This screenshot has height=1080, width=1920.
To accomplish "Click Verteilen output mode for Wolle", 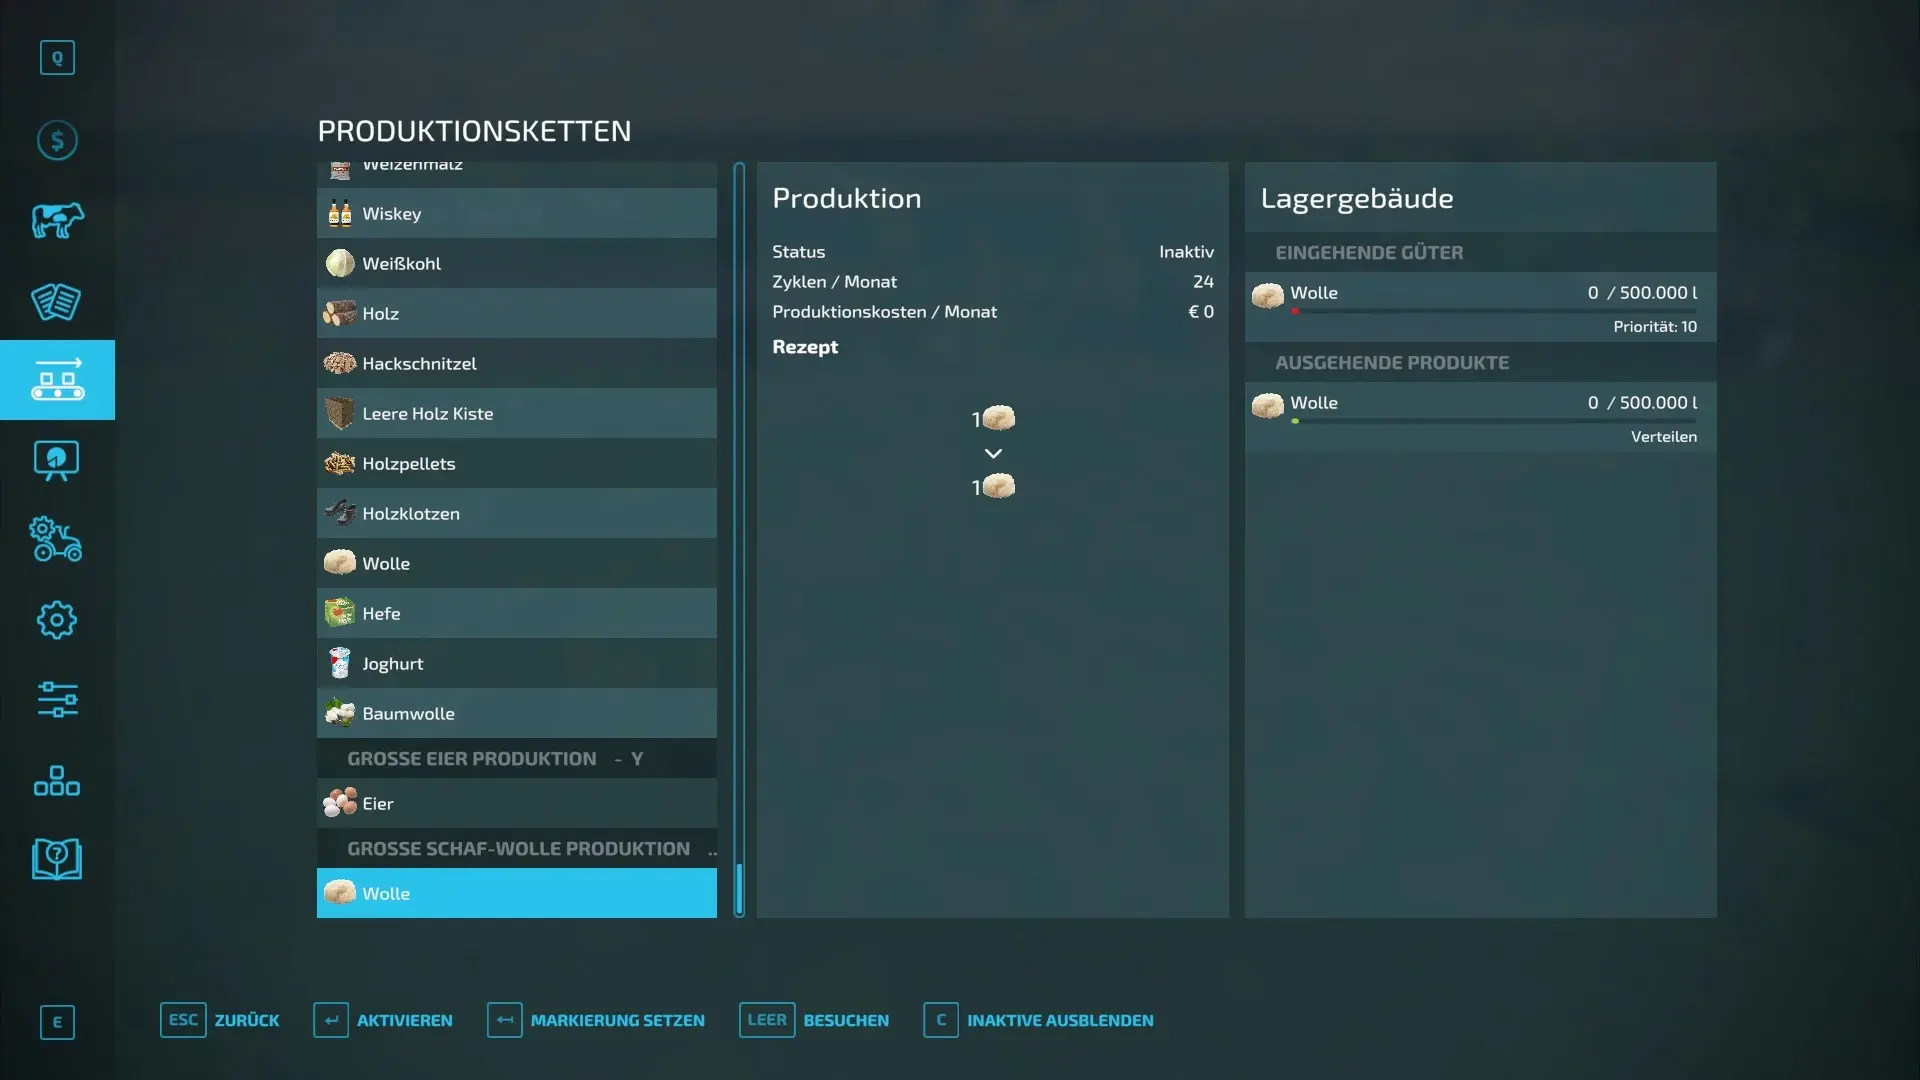I will coord(1663,437).
